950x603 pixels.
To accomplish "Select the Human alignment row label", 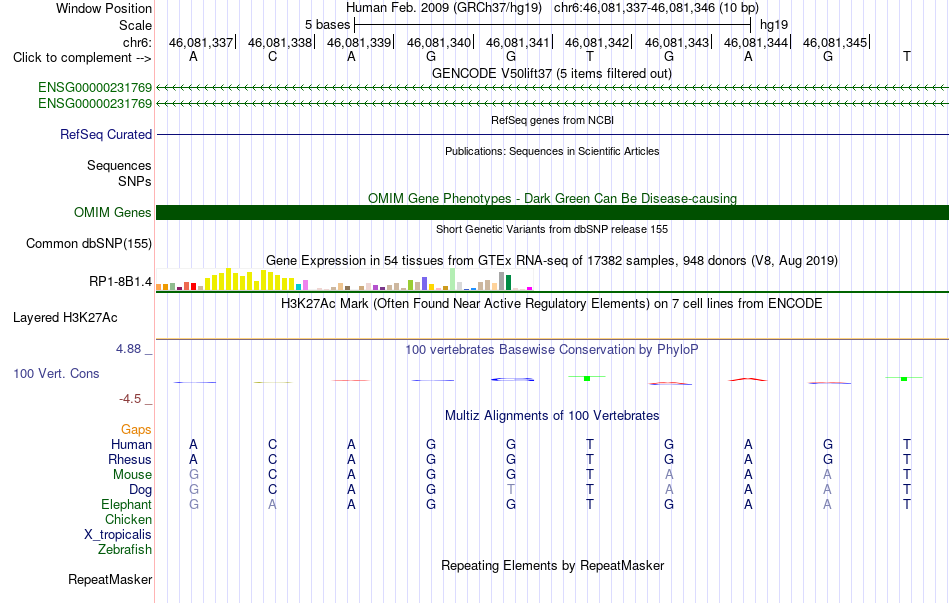I will tap(131, 444).
